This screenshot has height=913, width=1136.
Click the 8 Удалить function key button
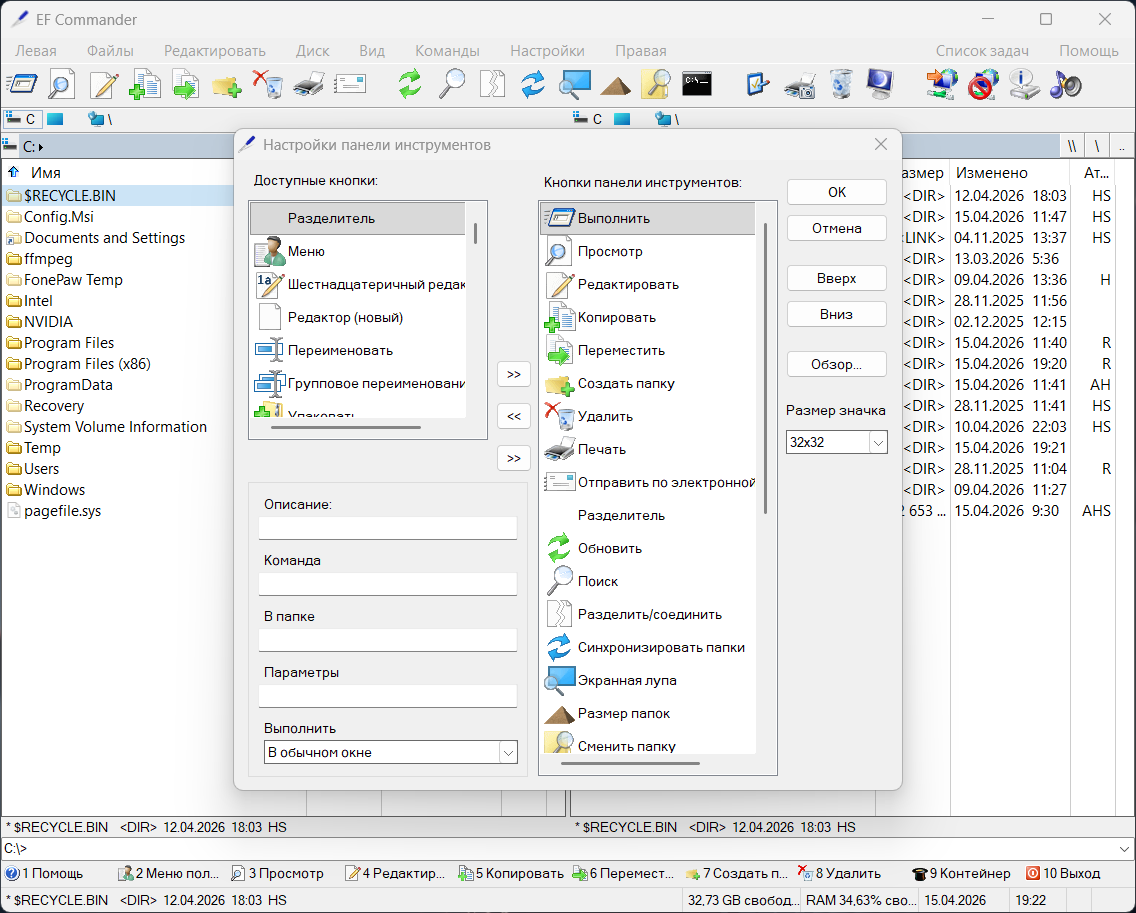click(840, 873)
